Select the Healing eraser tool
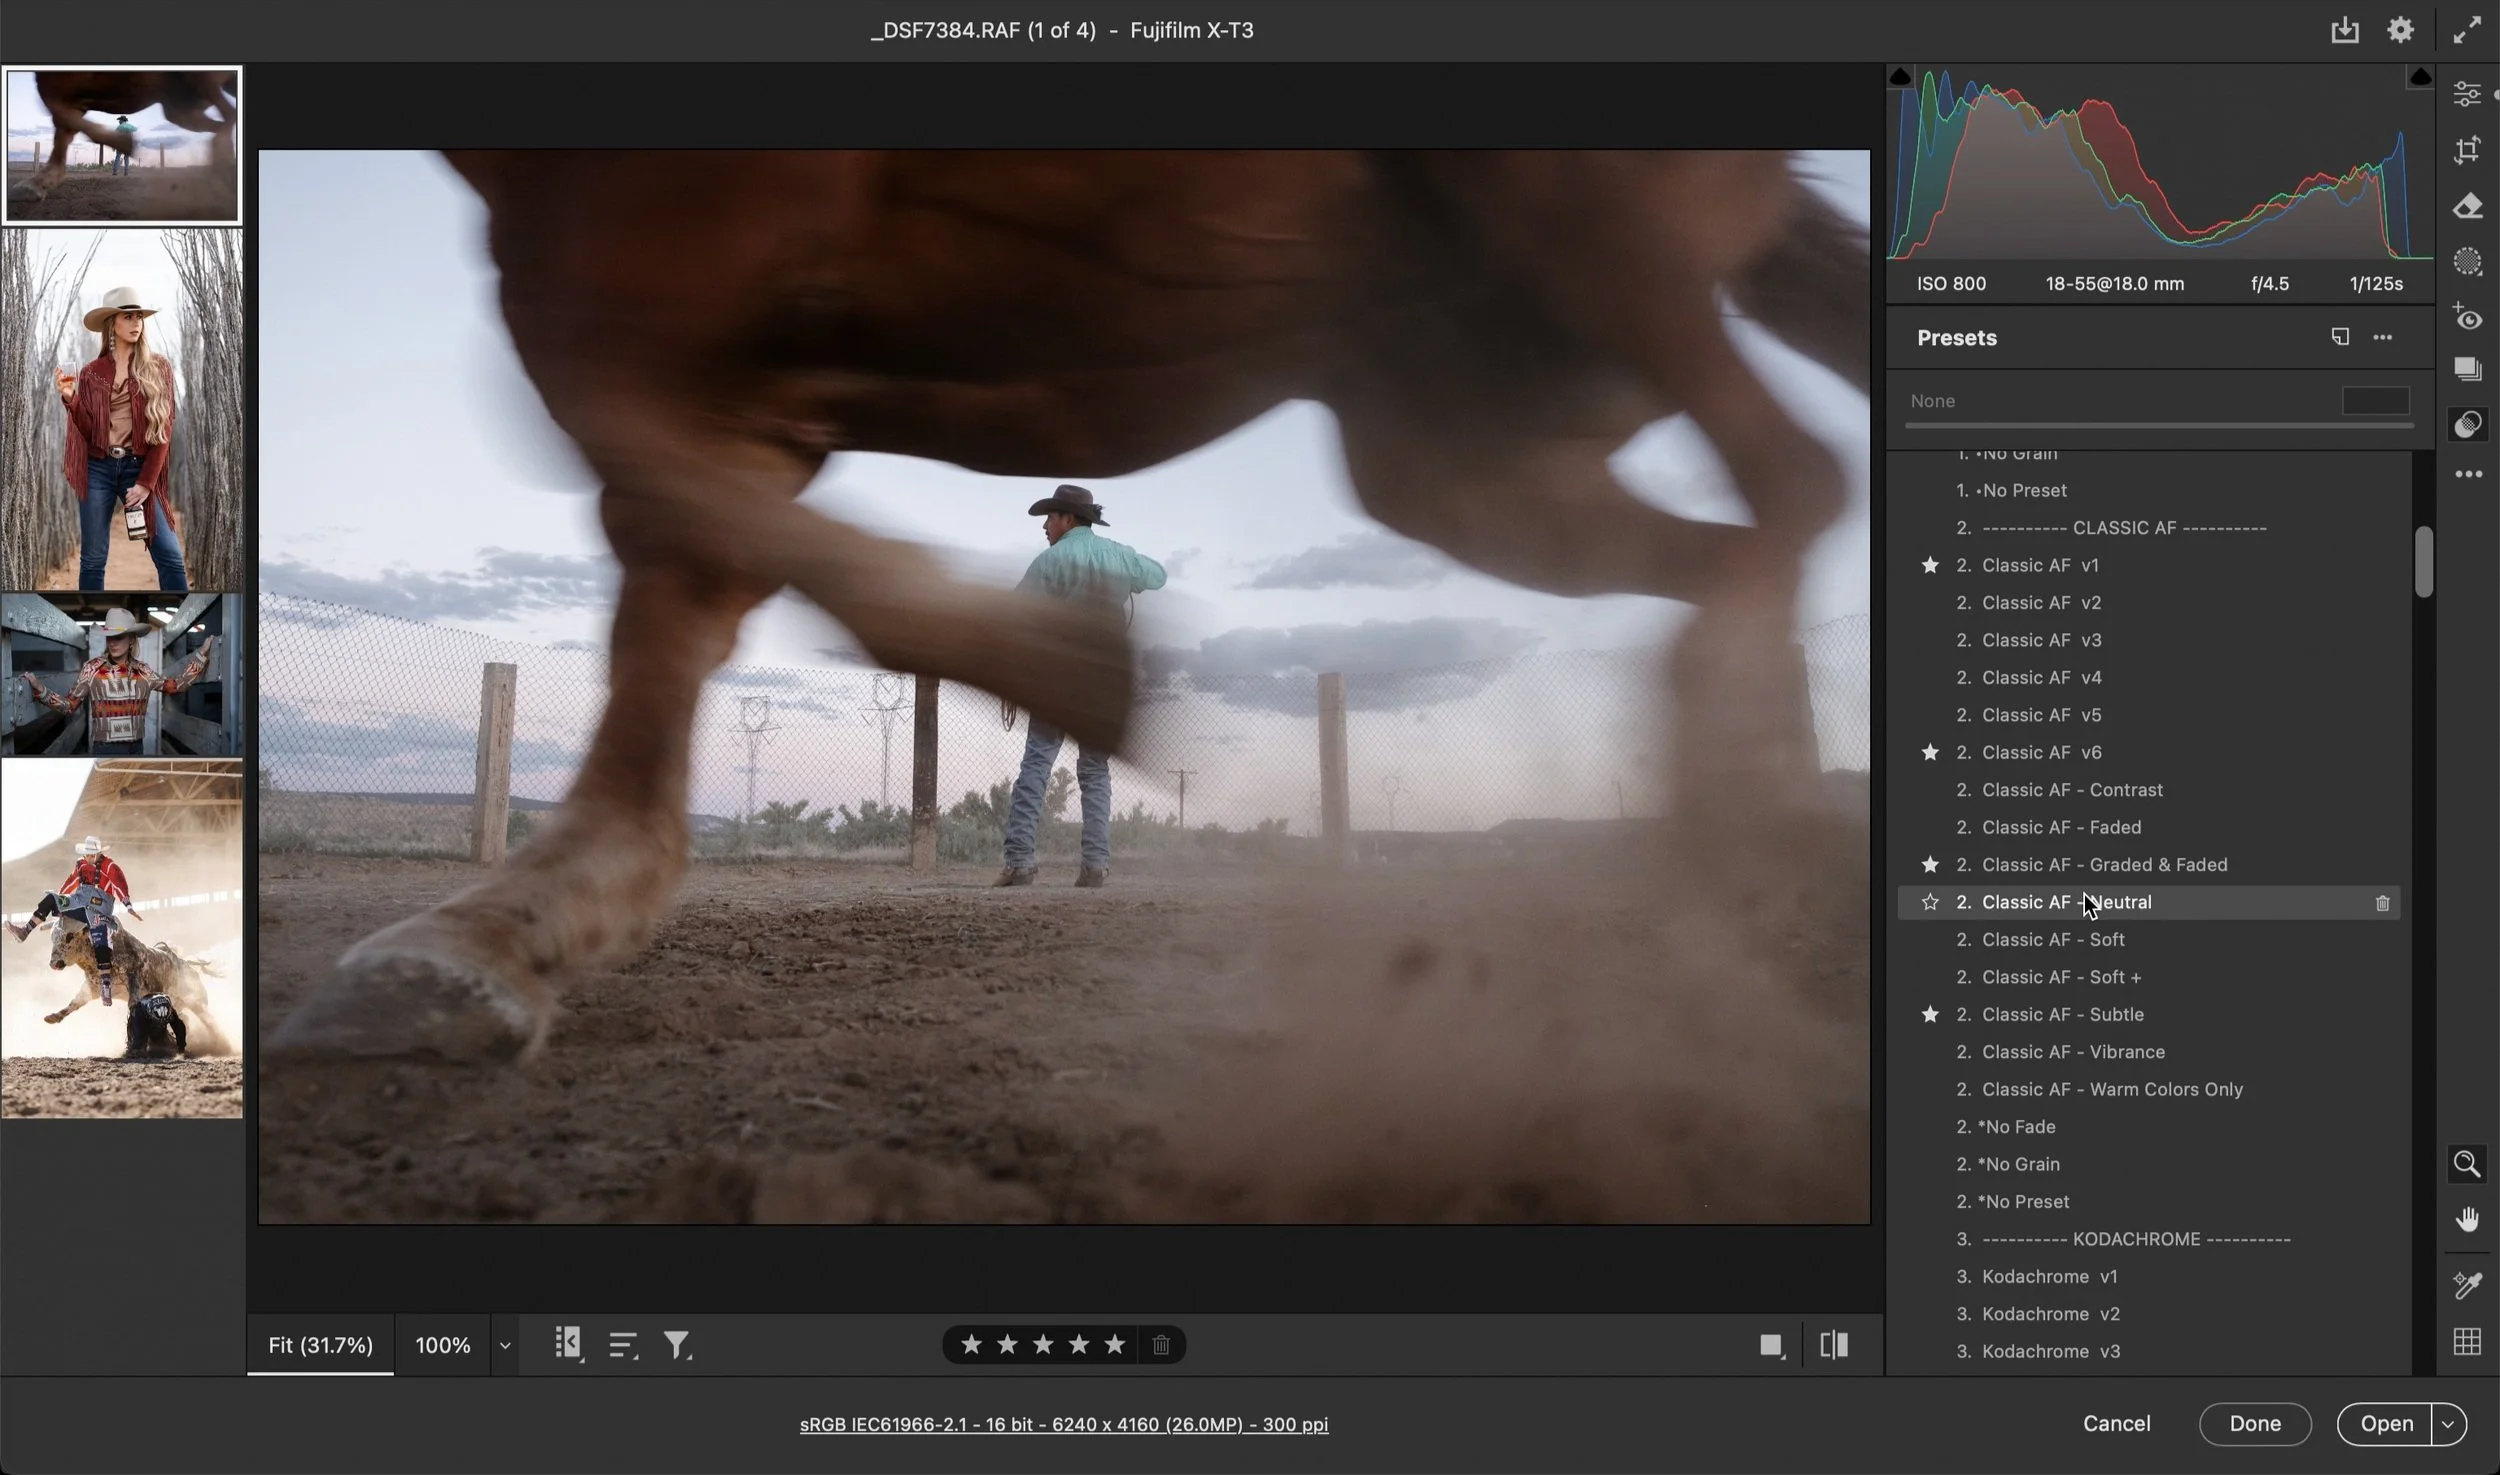 [2467, 206]
